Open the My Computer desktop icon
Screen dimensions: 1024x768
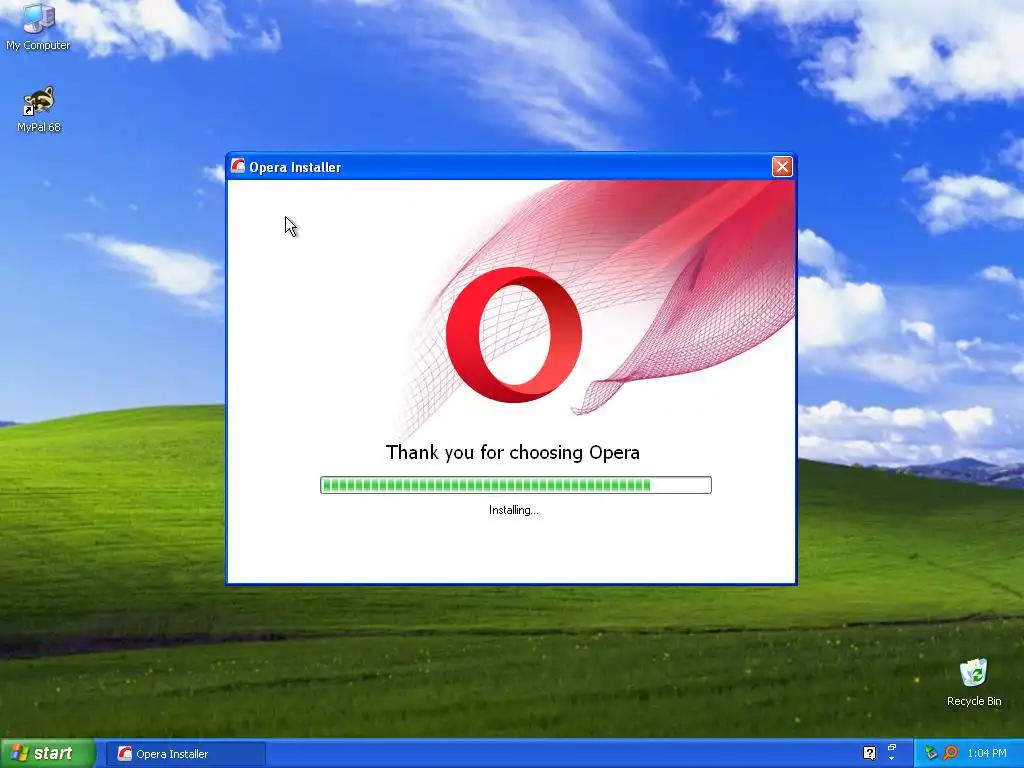(x=38, y=26)
